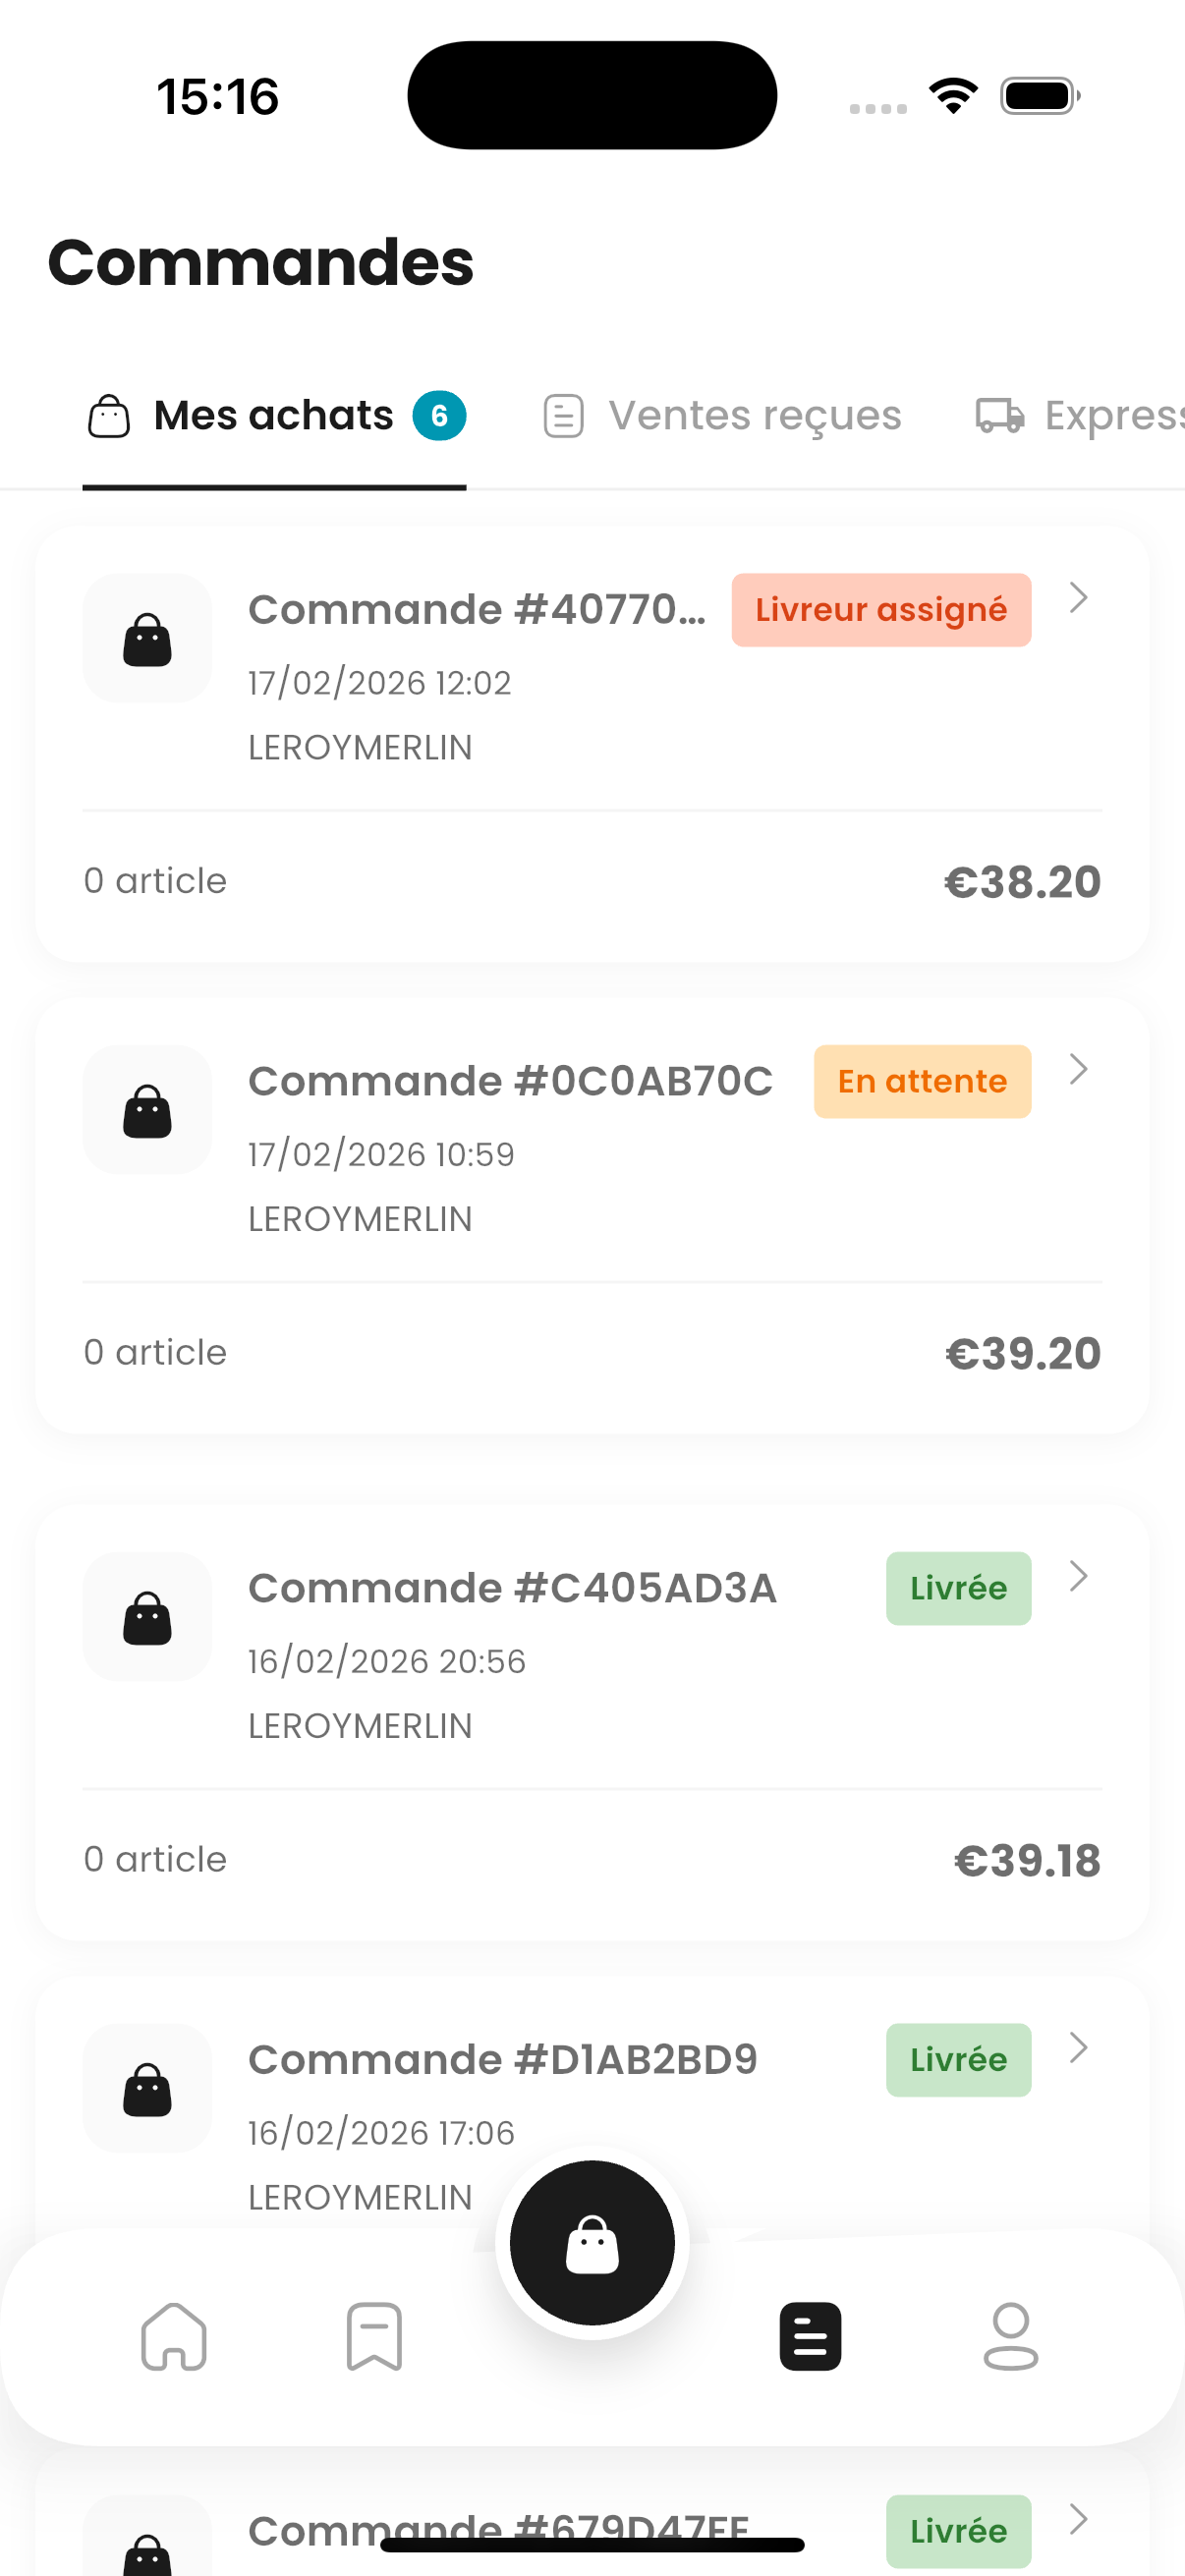This screenshot has height=2576, width=1185.
Task: Tap the En attente status label
Action: [x=921, y=1081]
